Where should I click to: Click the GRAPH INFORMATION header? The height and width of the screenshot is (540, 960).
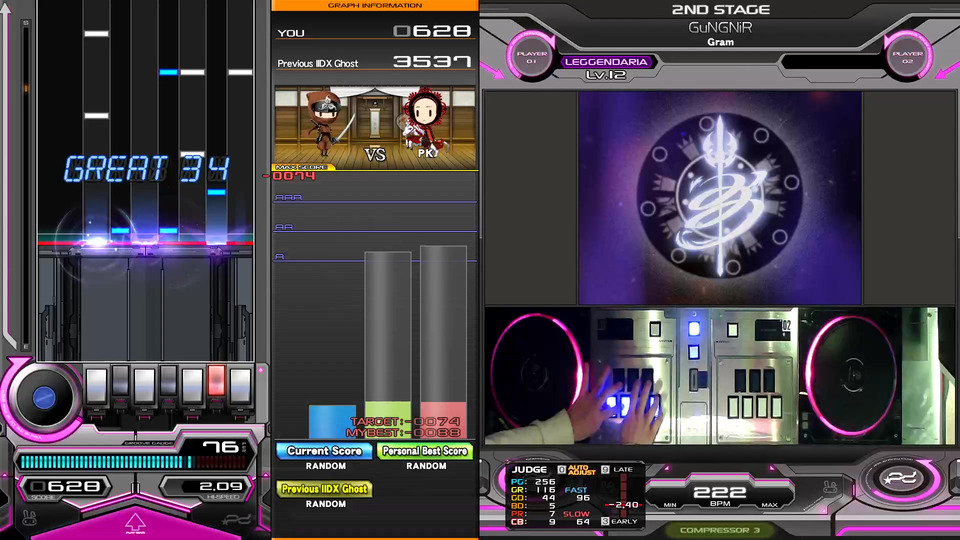tap(375, 6)
